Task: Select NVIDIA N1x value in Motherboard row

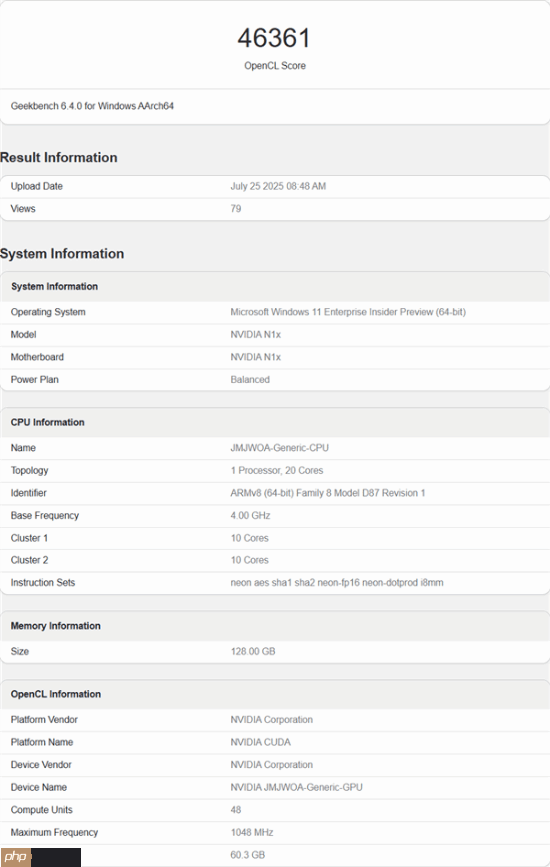Action: (x=256, y=357)
